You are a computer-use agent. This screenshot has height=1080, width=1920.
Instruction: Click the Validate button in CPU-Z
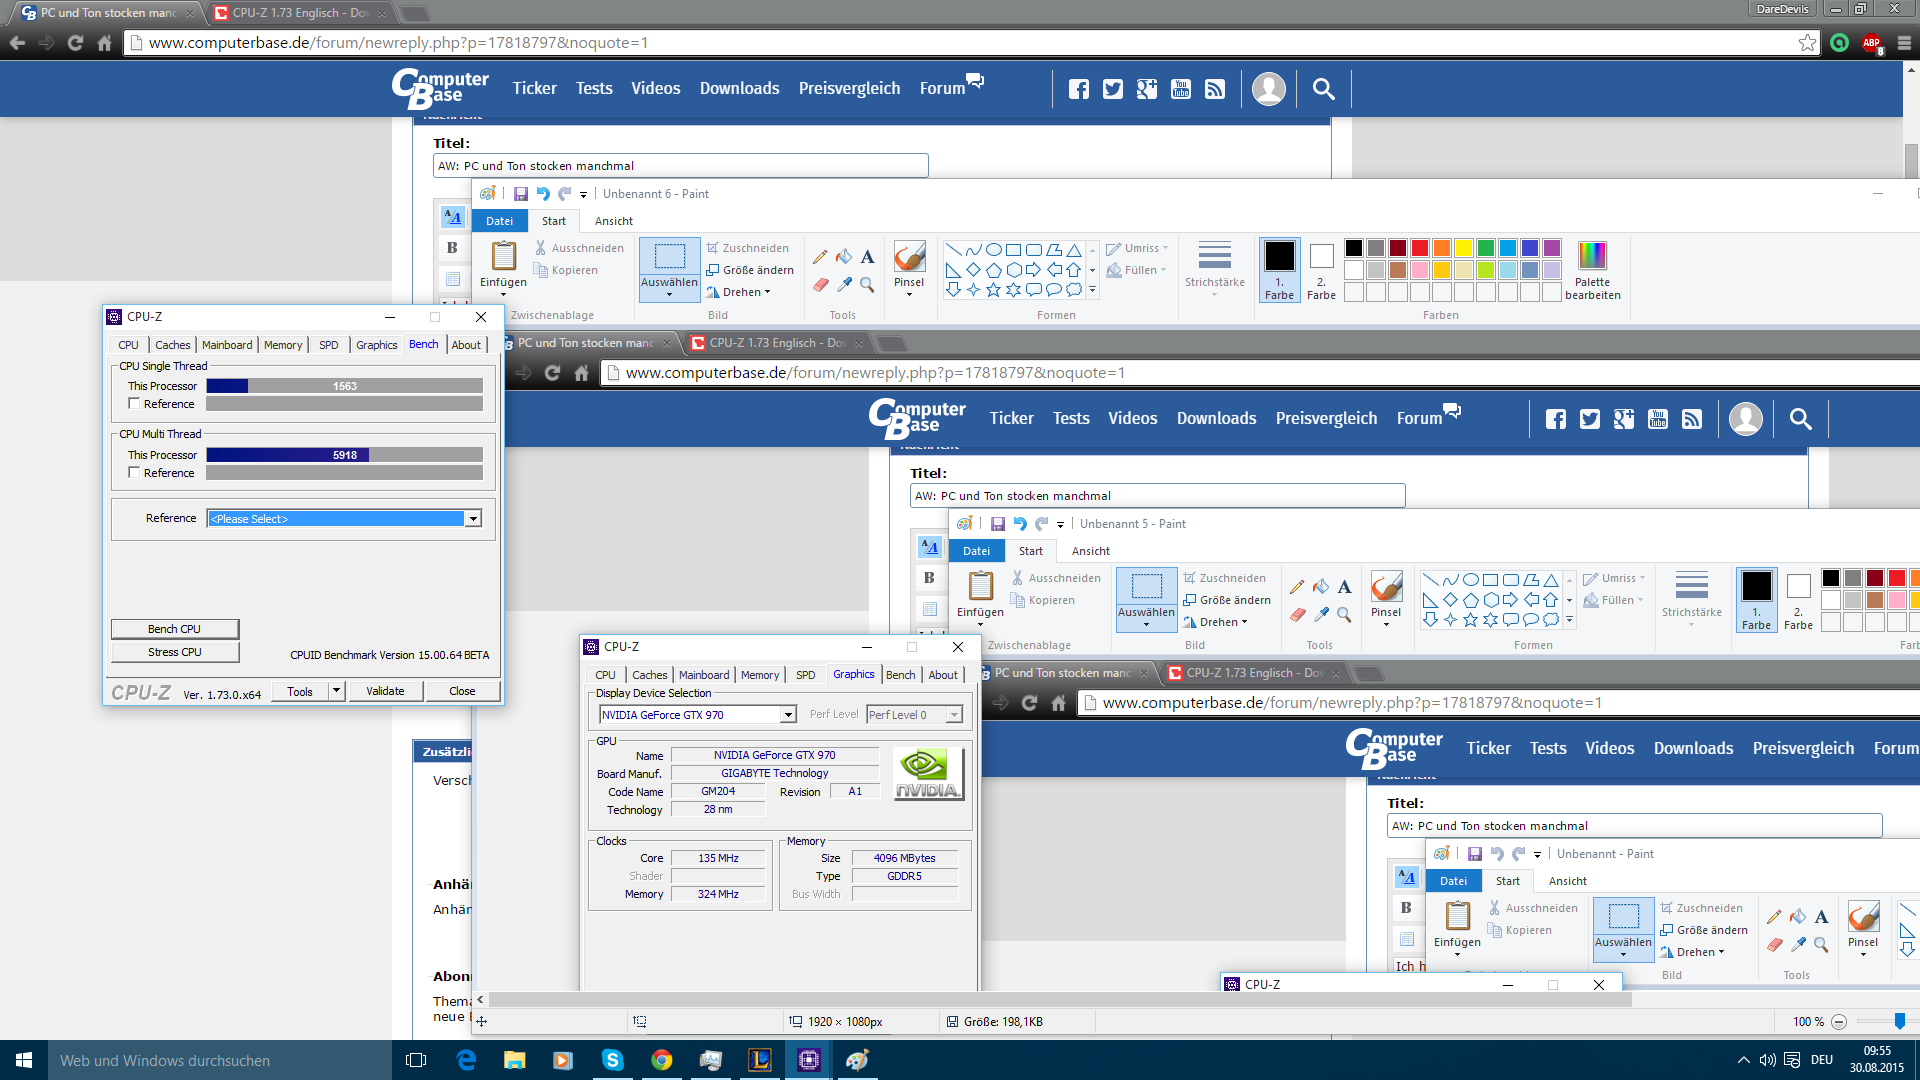click(385, 691)
